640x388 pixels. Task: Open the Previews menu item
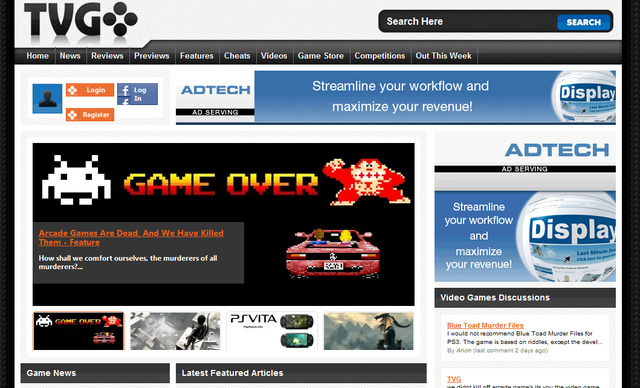[x=151, y=56]
